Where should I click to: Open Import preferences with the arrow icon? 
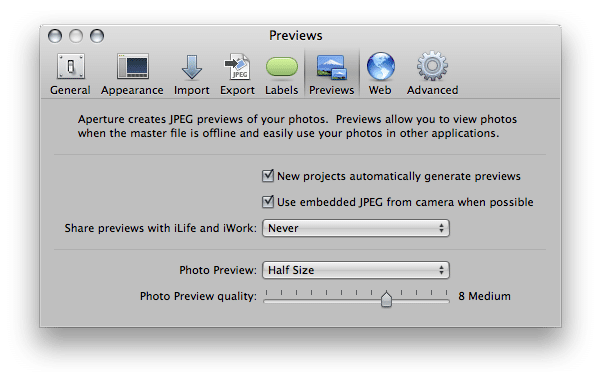click(192, 67)
